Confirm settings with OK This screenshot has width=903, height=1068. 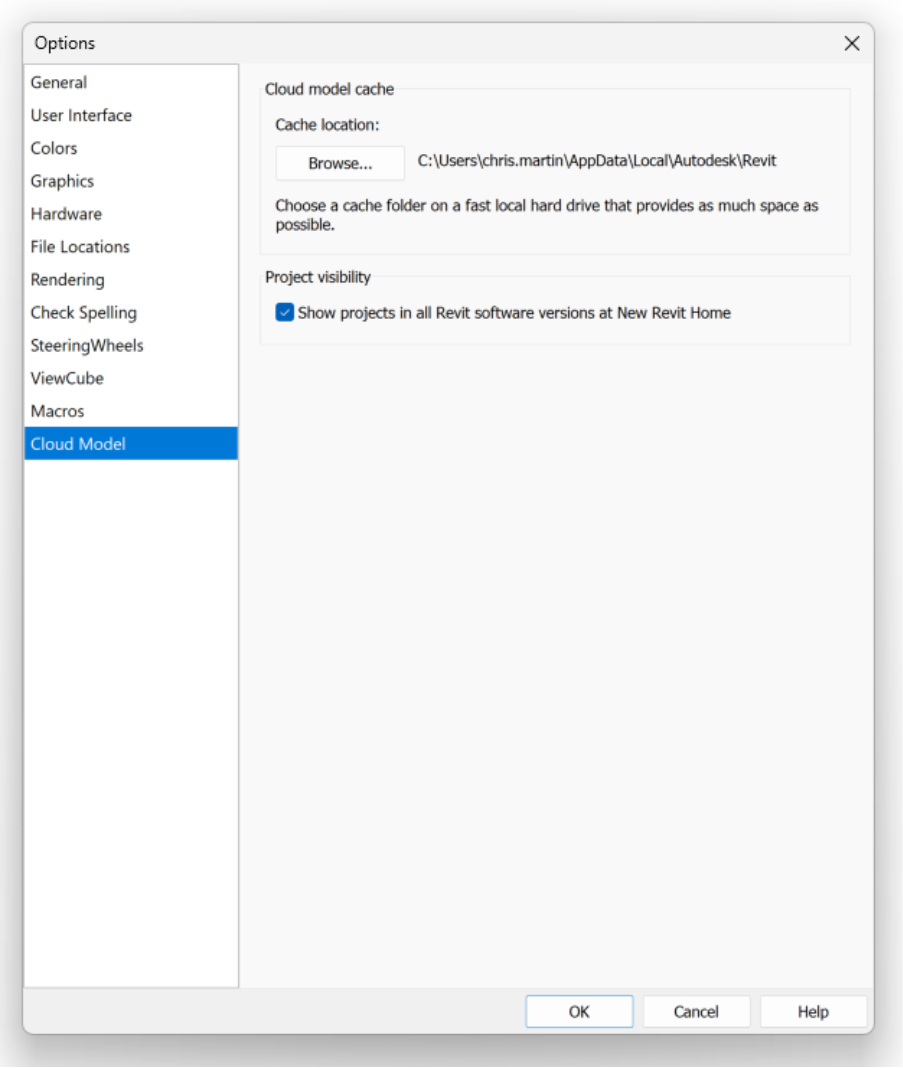[579, 1011]
